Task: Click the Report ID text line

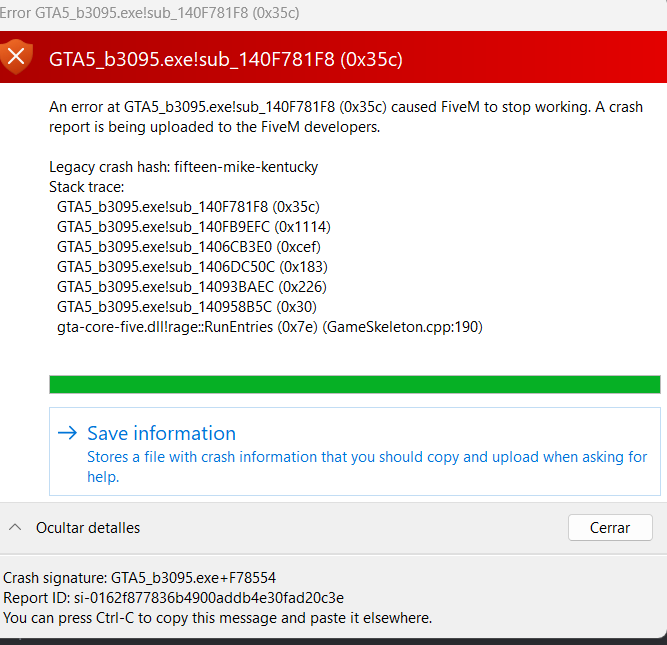Action: click(x=174, y=598)
